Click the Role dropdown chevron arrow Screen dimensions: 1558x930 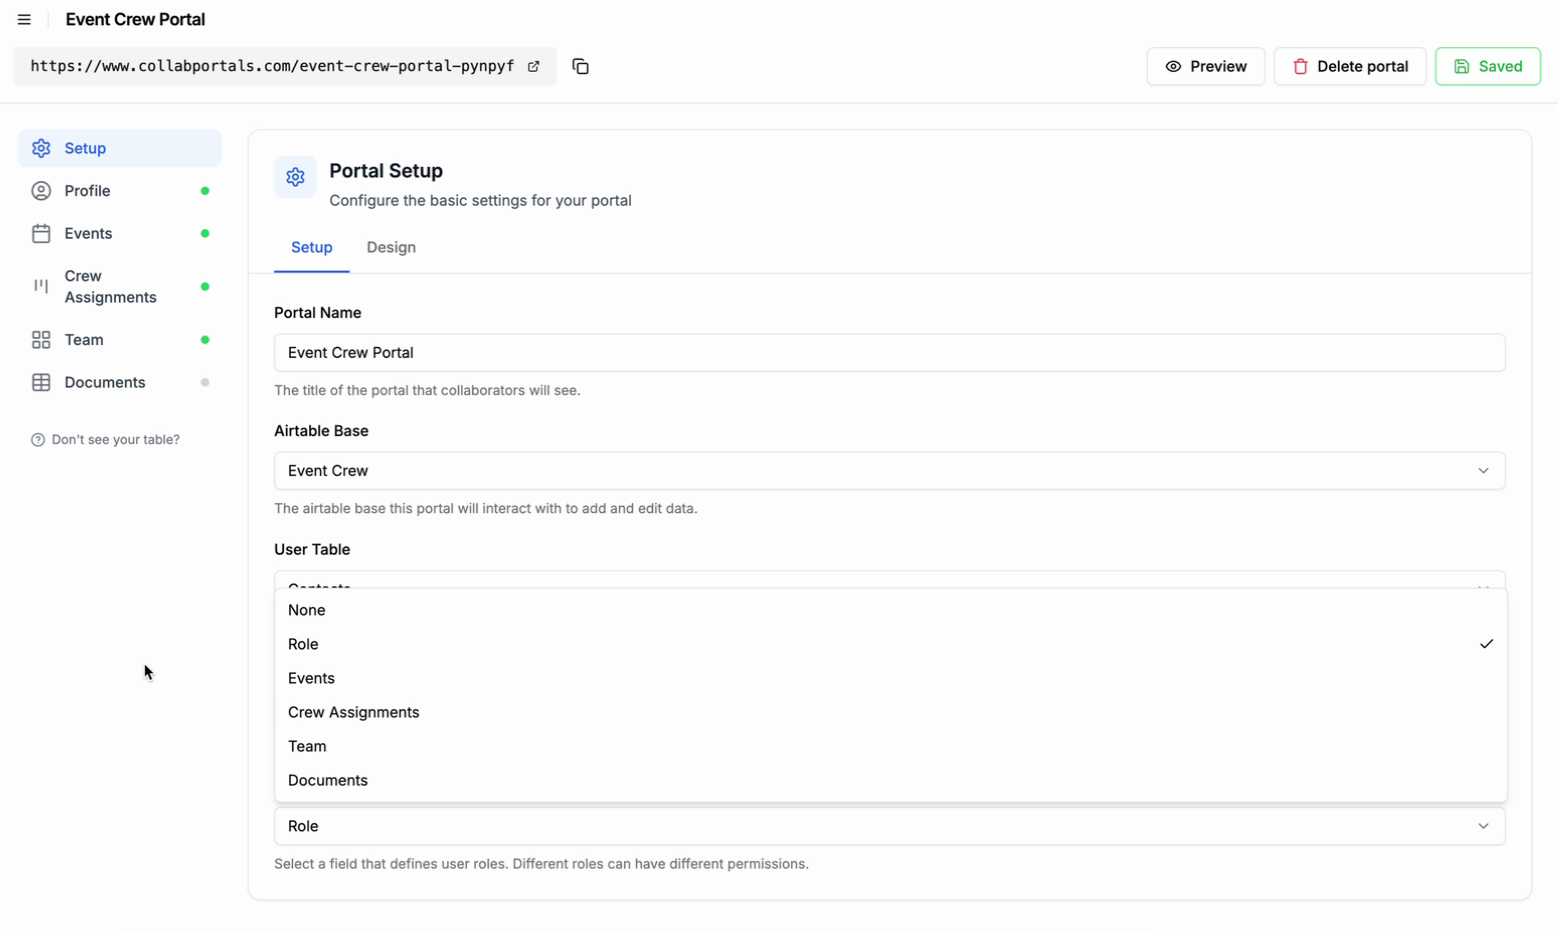click(x=1483, y=826)
